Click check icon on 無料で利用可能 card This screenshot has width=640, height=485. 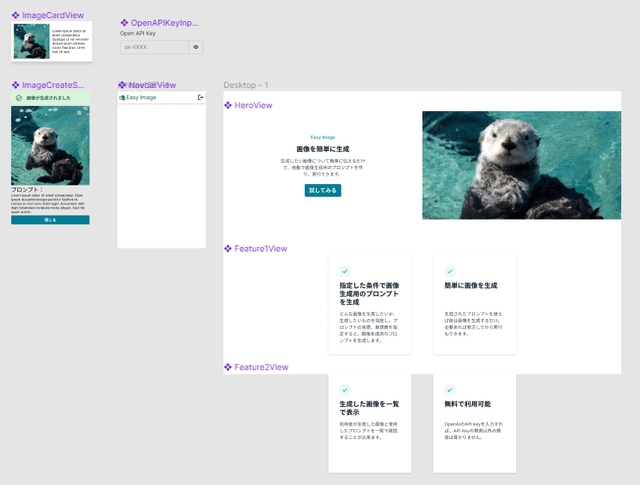click(x=450, y=389)
